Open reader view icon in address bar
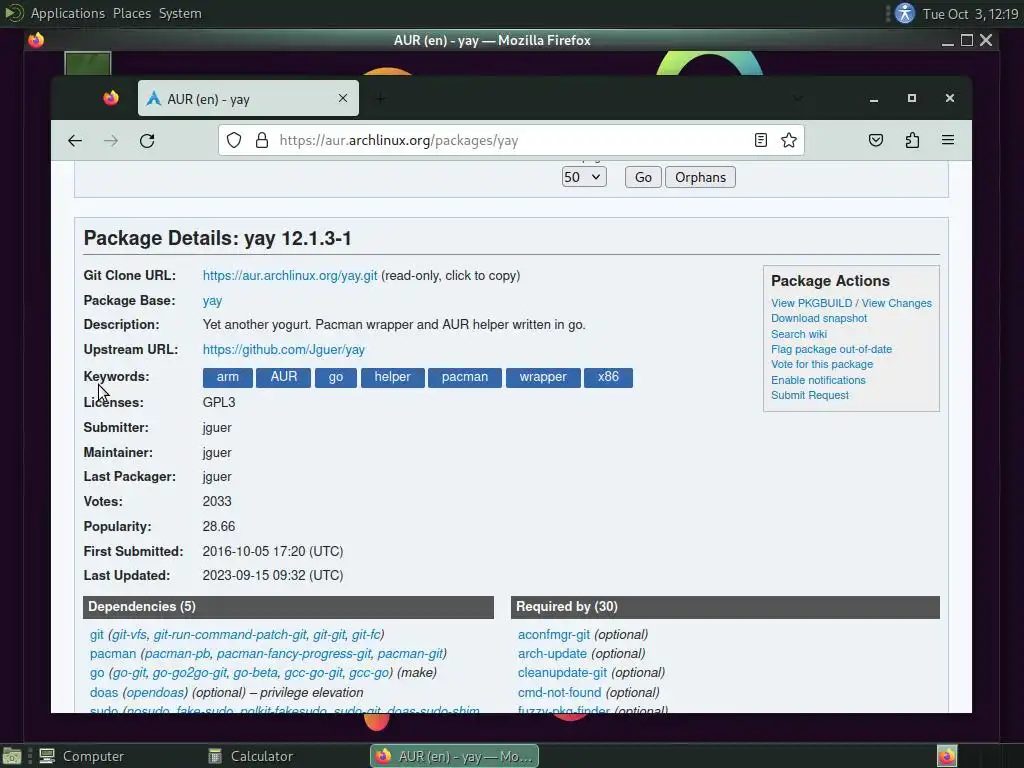1024x768 pixels. point(760,140)
